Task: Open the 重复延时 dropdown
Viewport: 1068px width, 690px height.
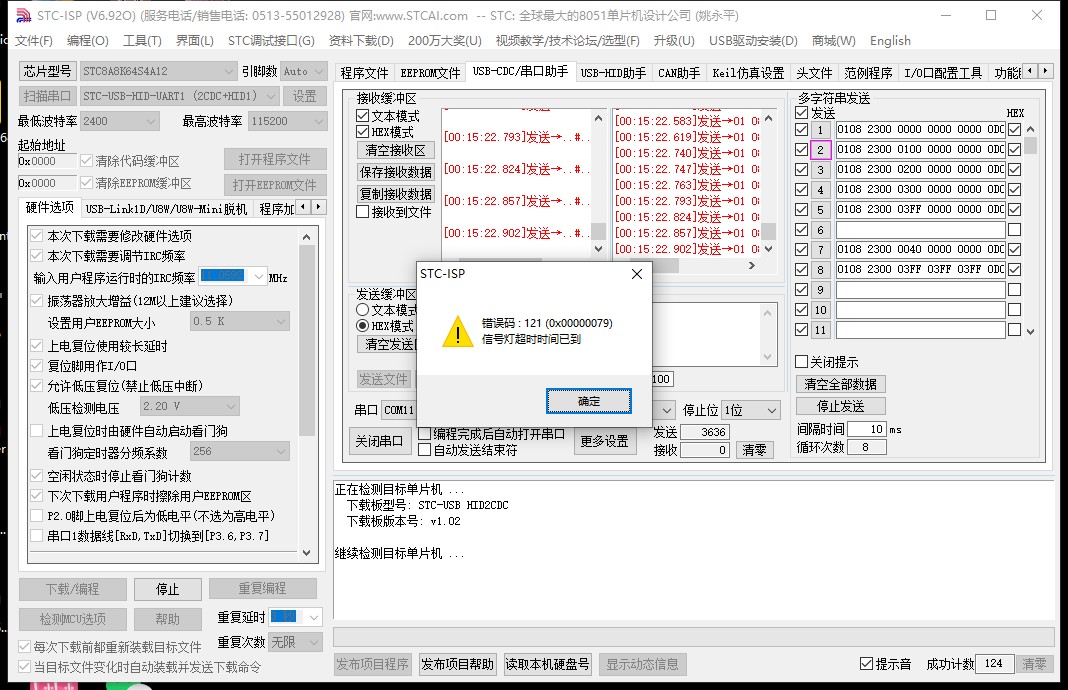Action: (x=313, y=617)
